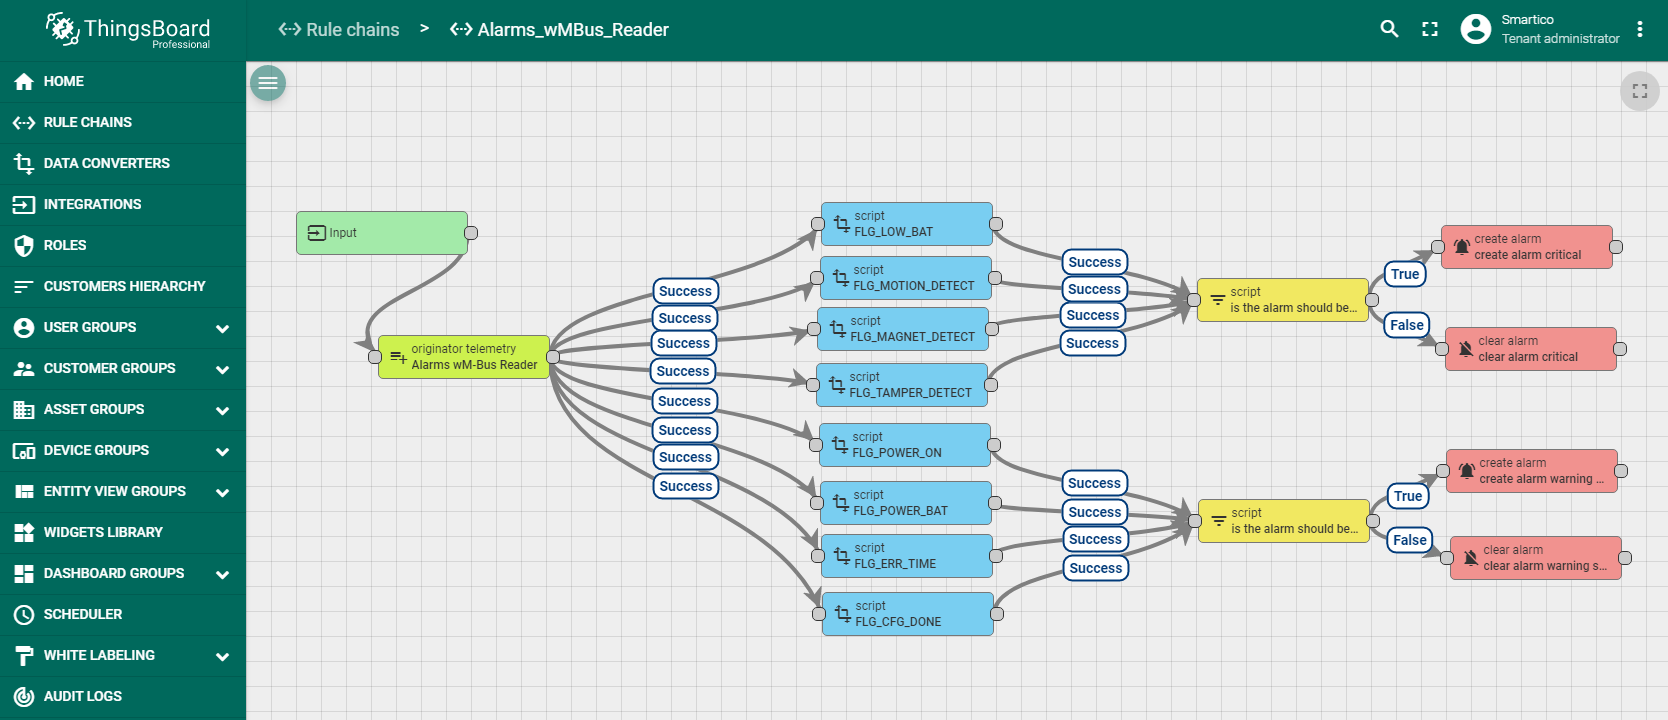Screen dimensions: 1668x720
Task: Expand Dashboard Groups in the sidebar
Action: click(x=222, y=574)
